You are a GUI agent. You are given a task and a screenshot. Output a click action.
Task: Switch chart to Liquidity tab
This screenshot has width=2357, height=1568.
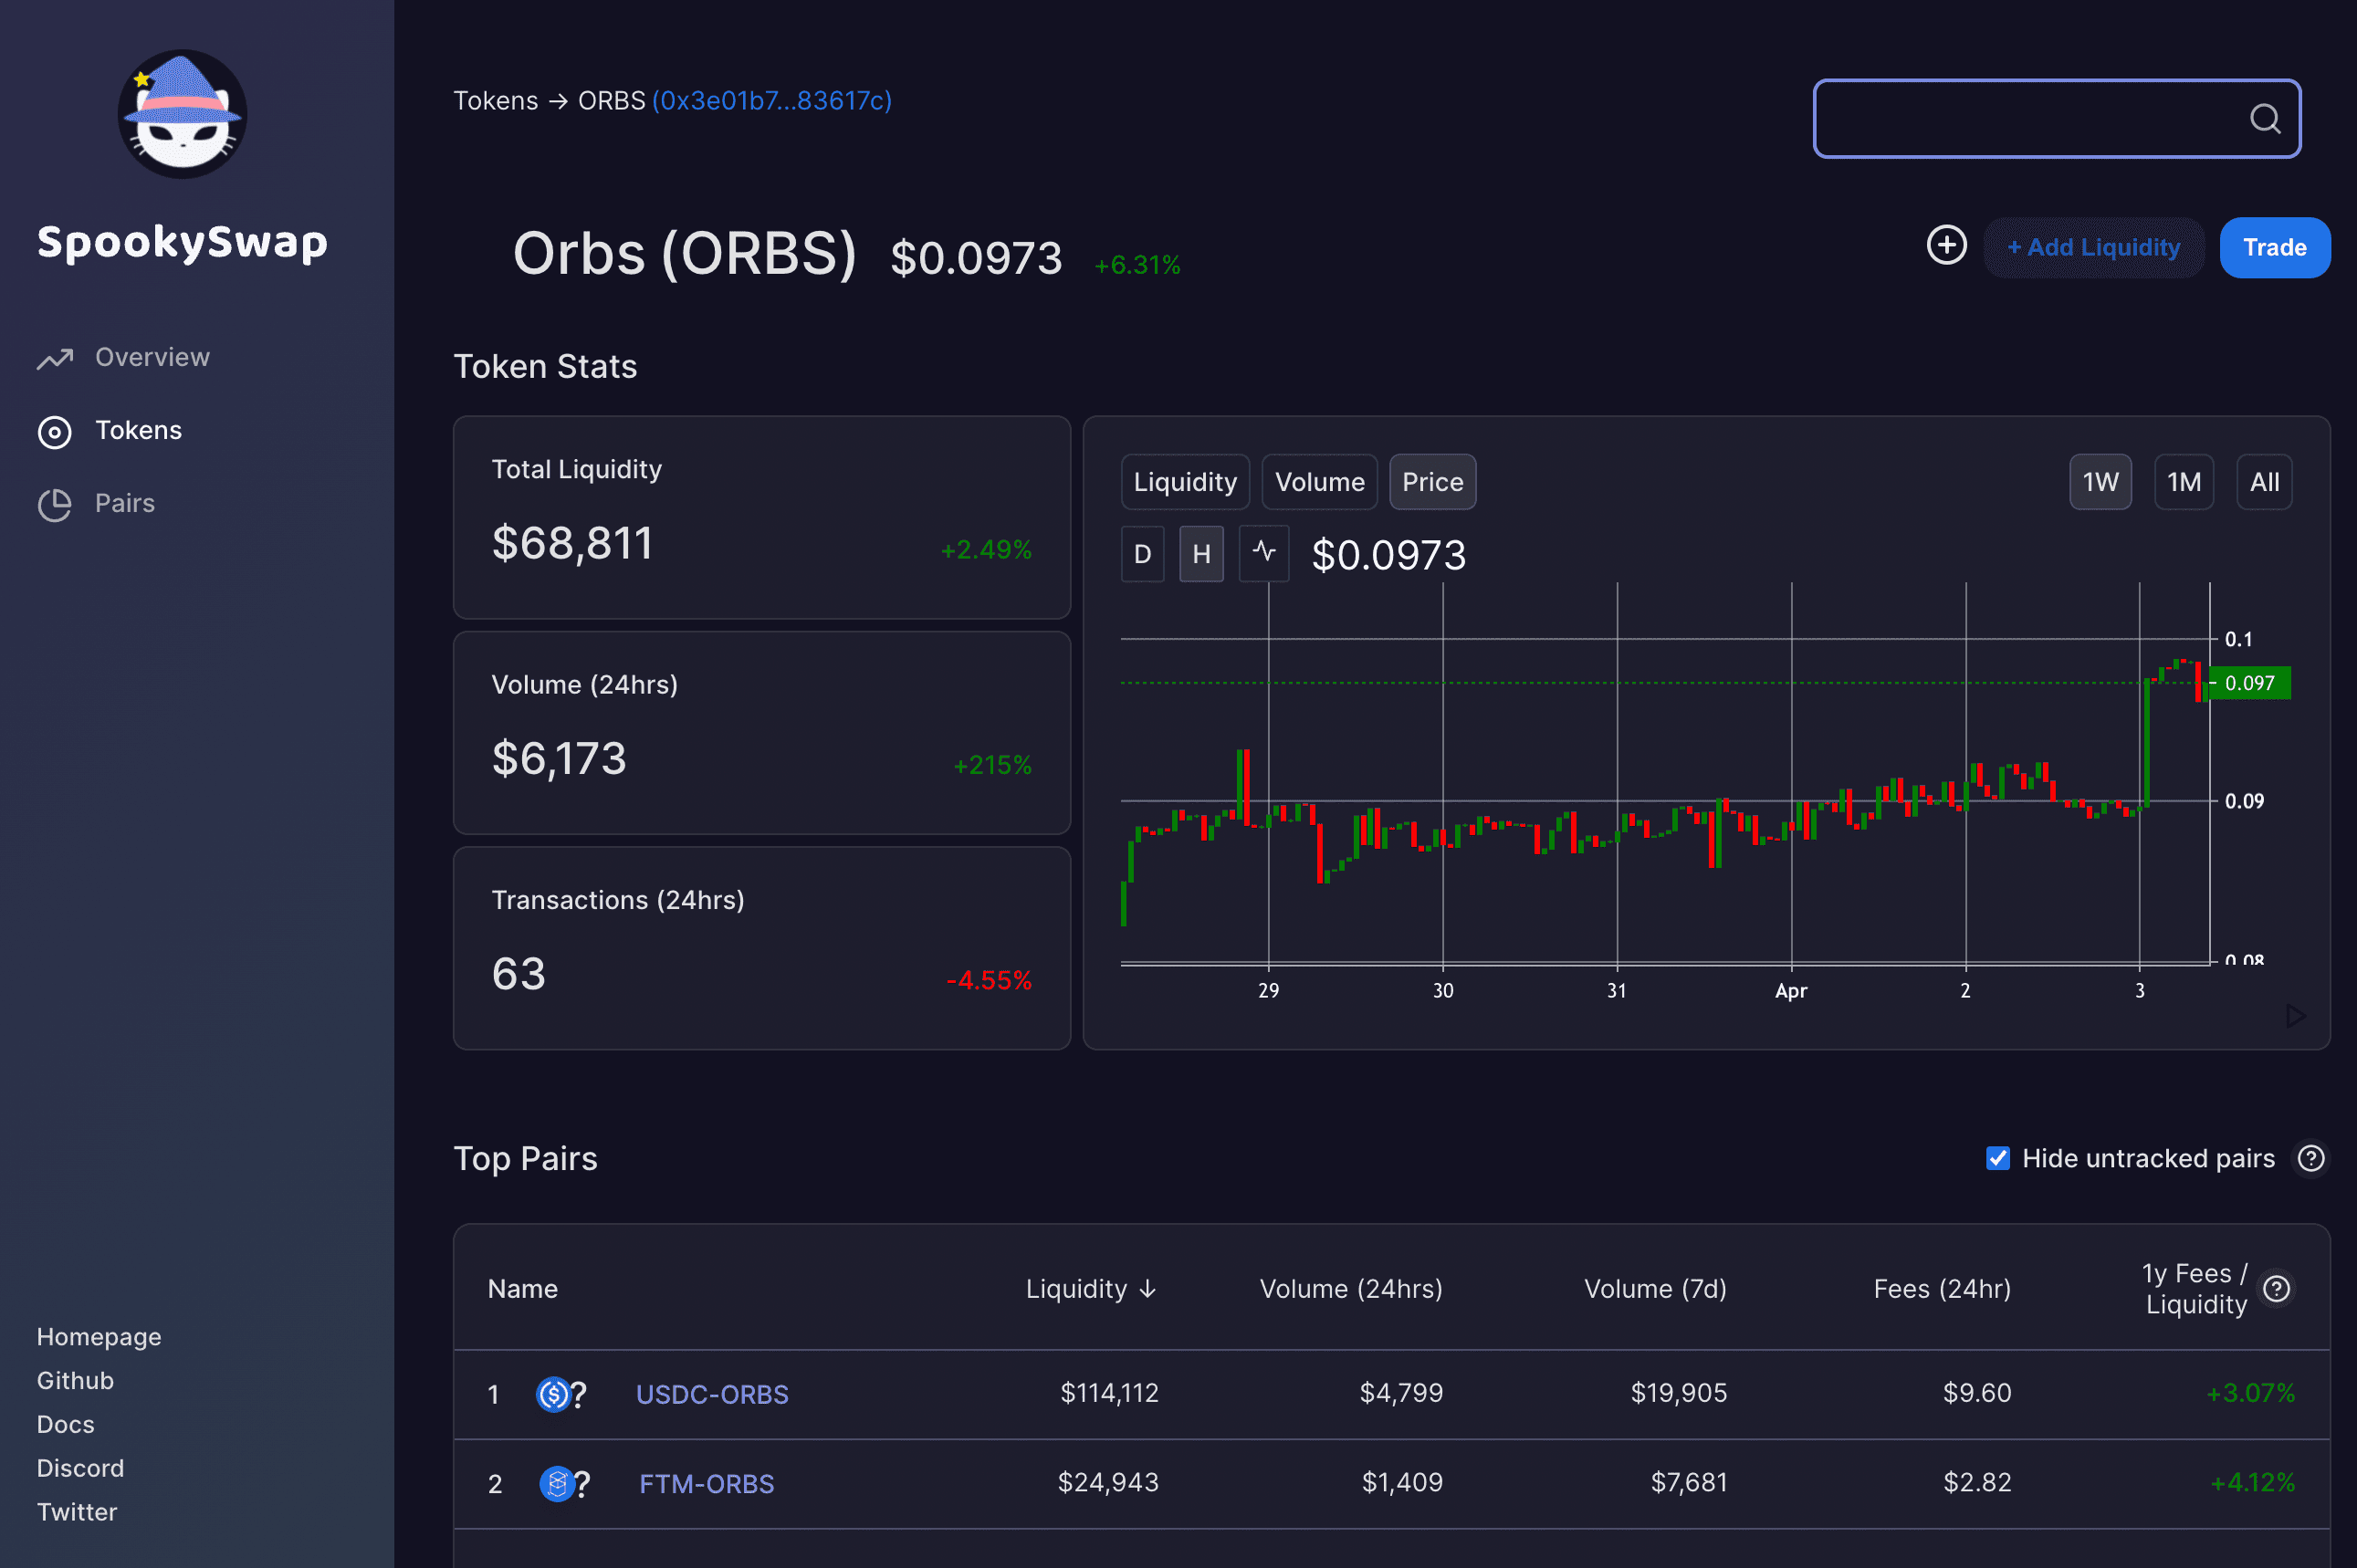click(x=1185, y=482)
